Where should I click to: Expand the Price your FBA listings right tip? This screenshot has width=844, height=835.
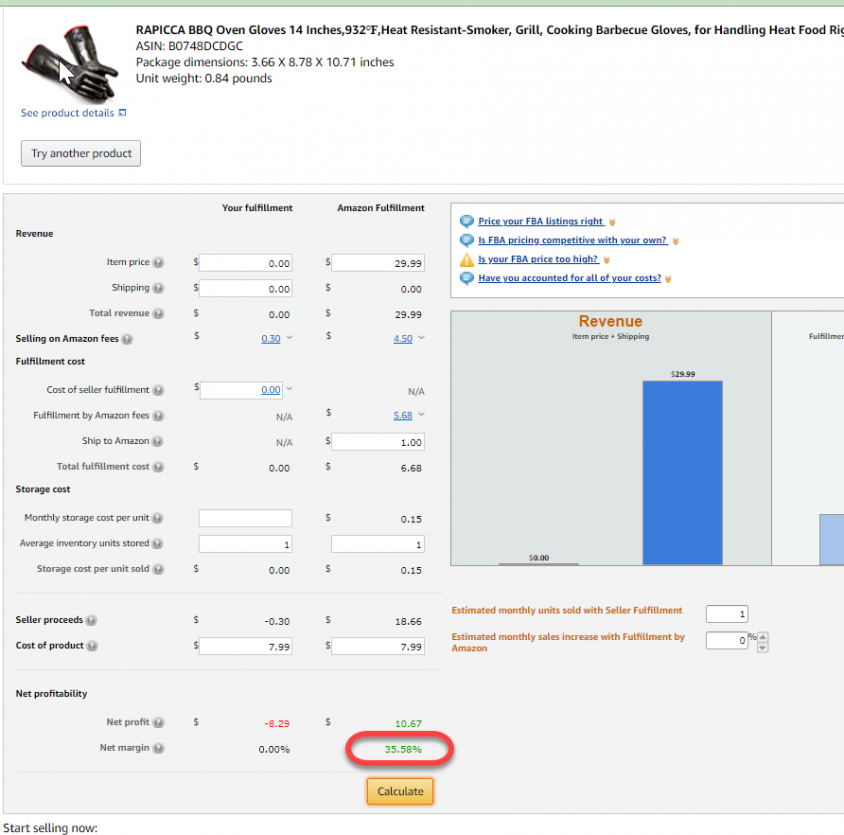[x=613, y=222]
